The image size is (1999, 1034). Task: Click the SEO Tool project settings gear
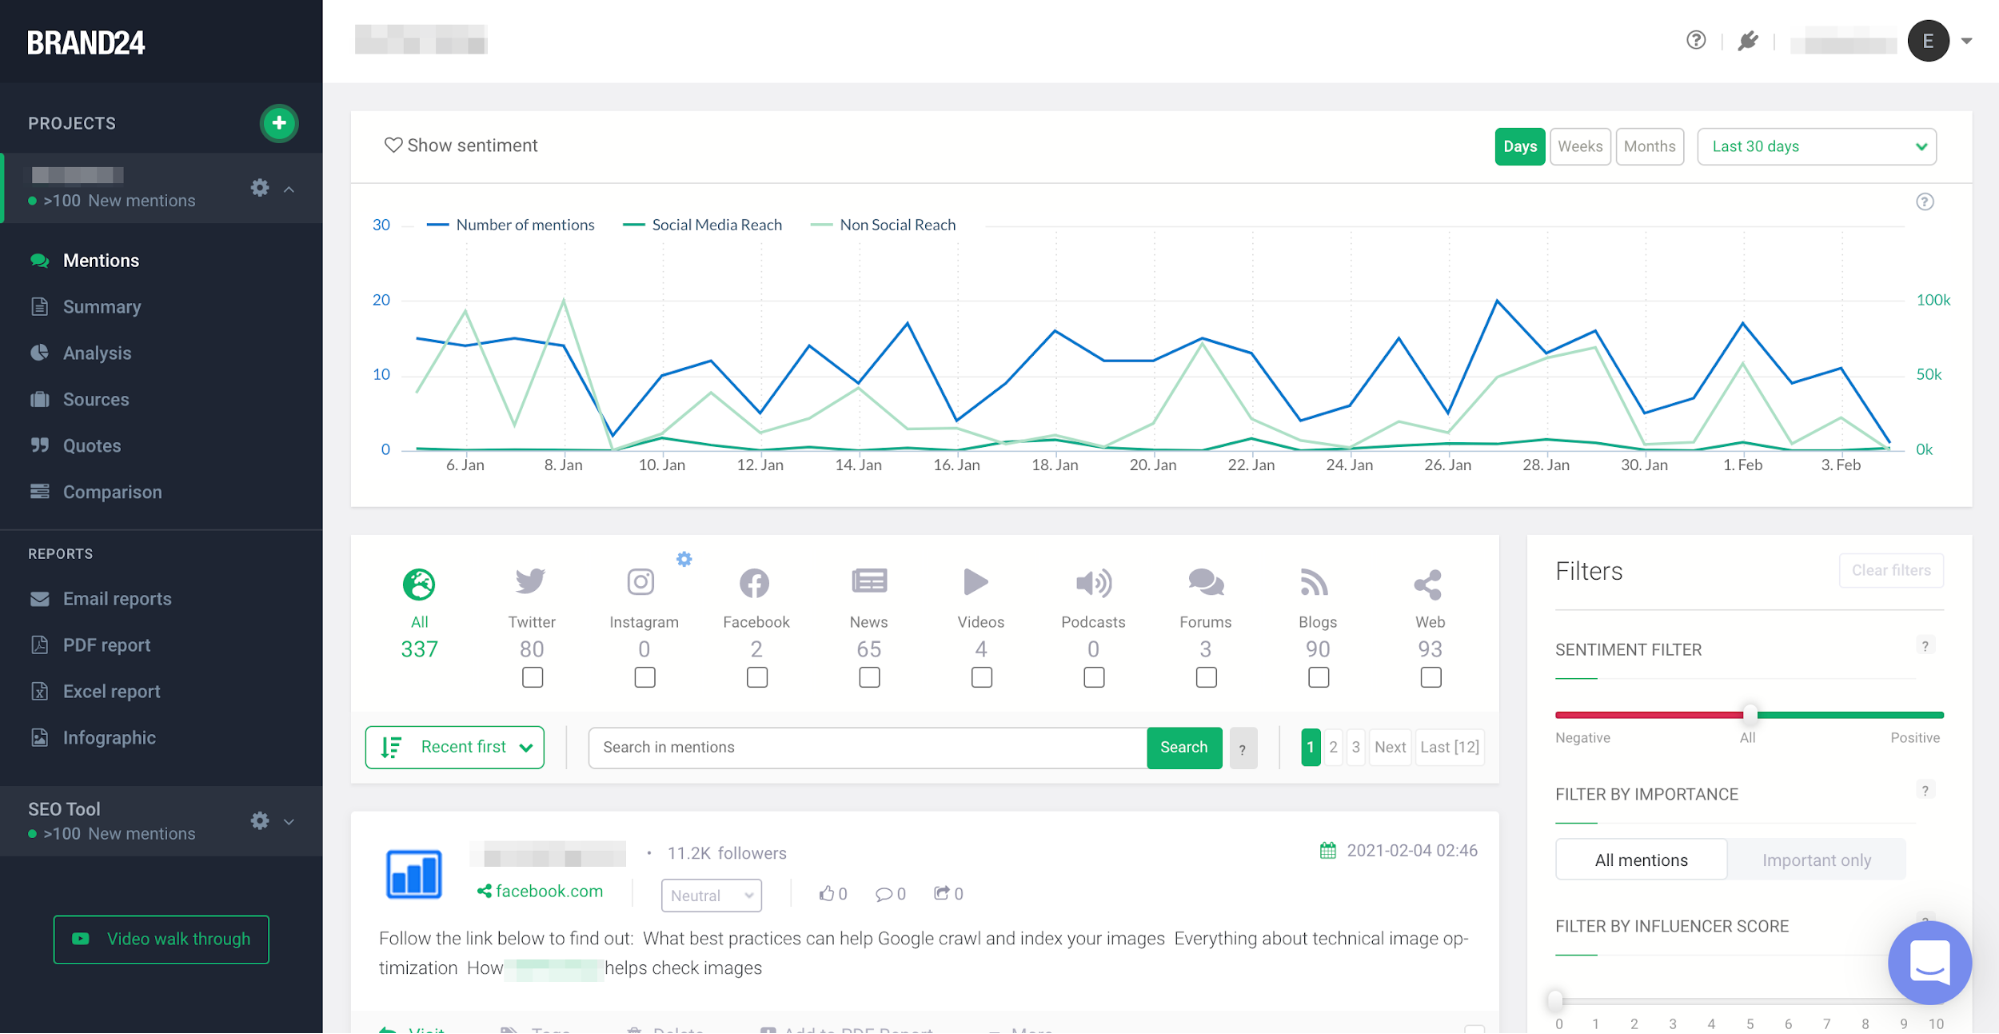260,821
